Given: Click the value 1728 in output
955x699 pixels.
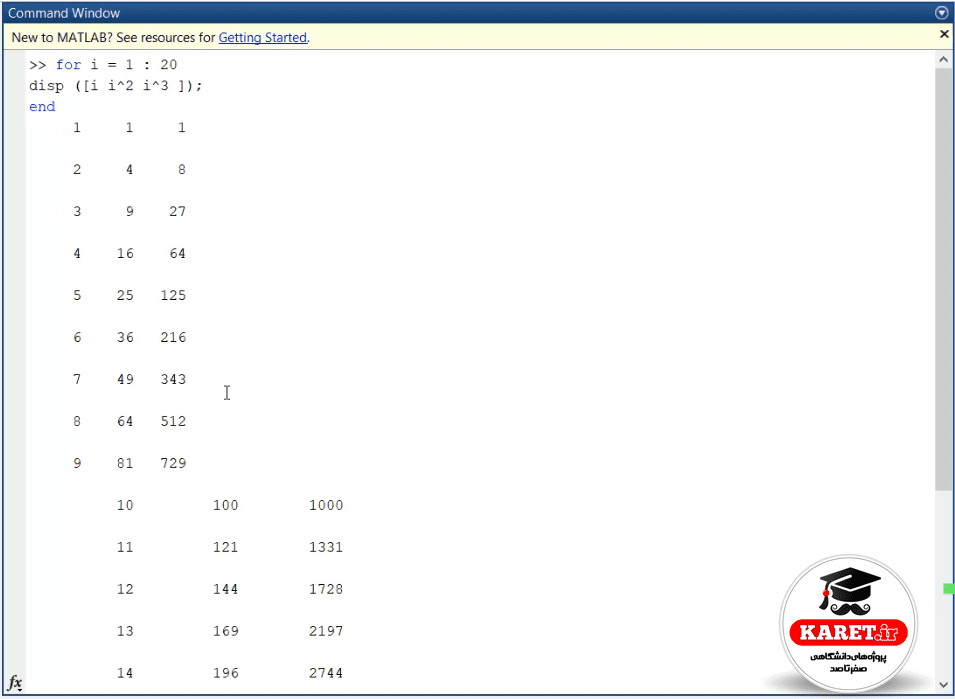Looking at the screenshot, I should point(326,589).
